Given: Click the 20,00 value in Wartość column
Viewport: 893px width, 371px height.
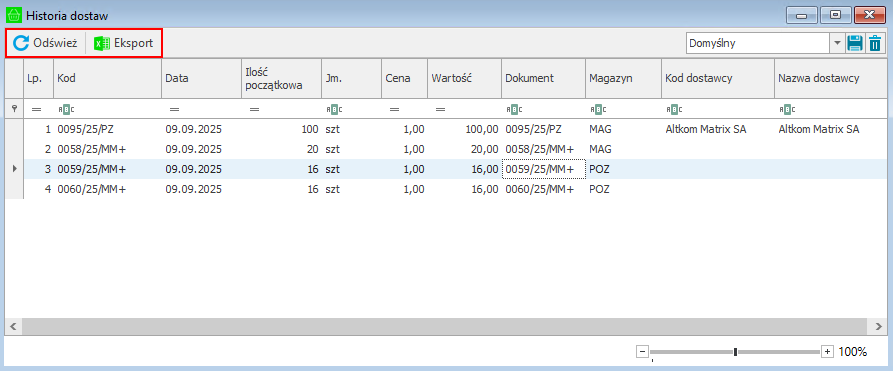Looking at the screenshot, I should [x=485, y=149].
